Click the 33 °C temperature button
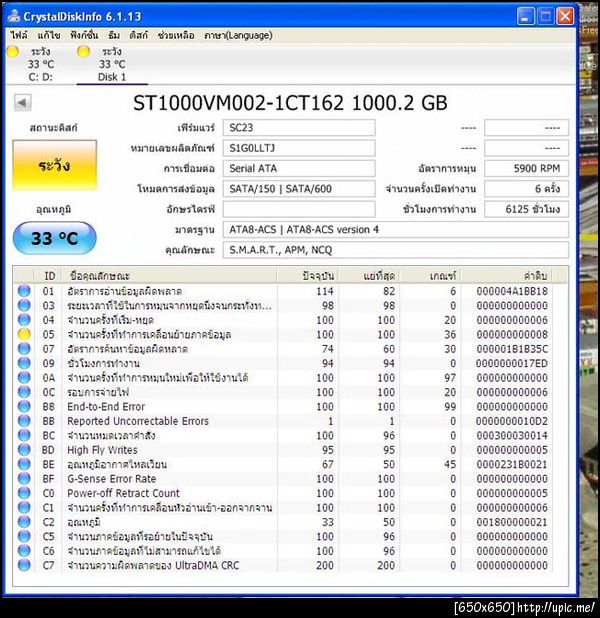Screen dimensions: 600x618 (54, 238)
